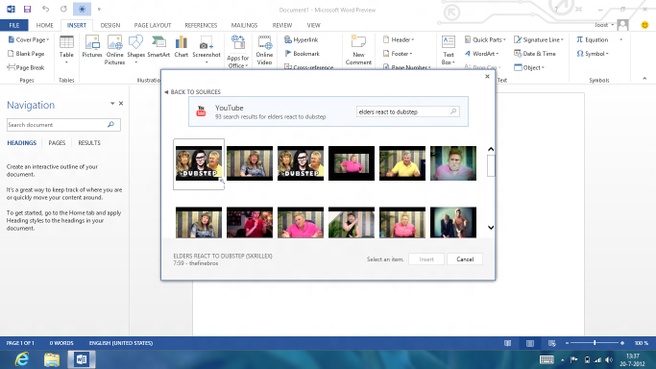This screenshot has width=656, height=369.
Task: Switch to Read Mode view in status bar
Action: (507, 343)
